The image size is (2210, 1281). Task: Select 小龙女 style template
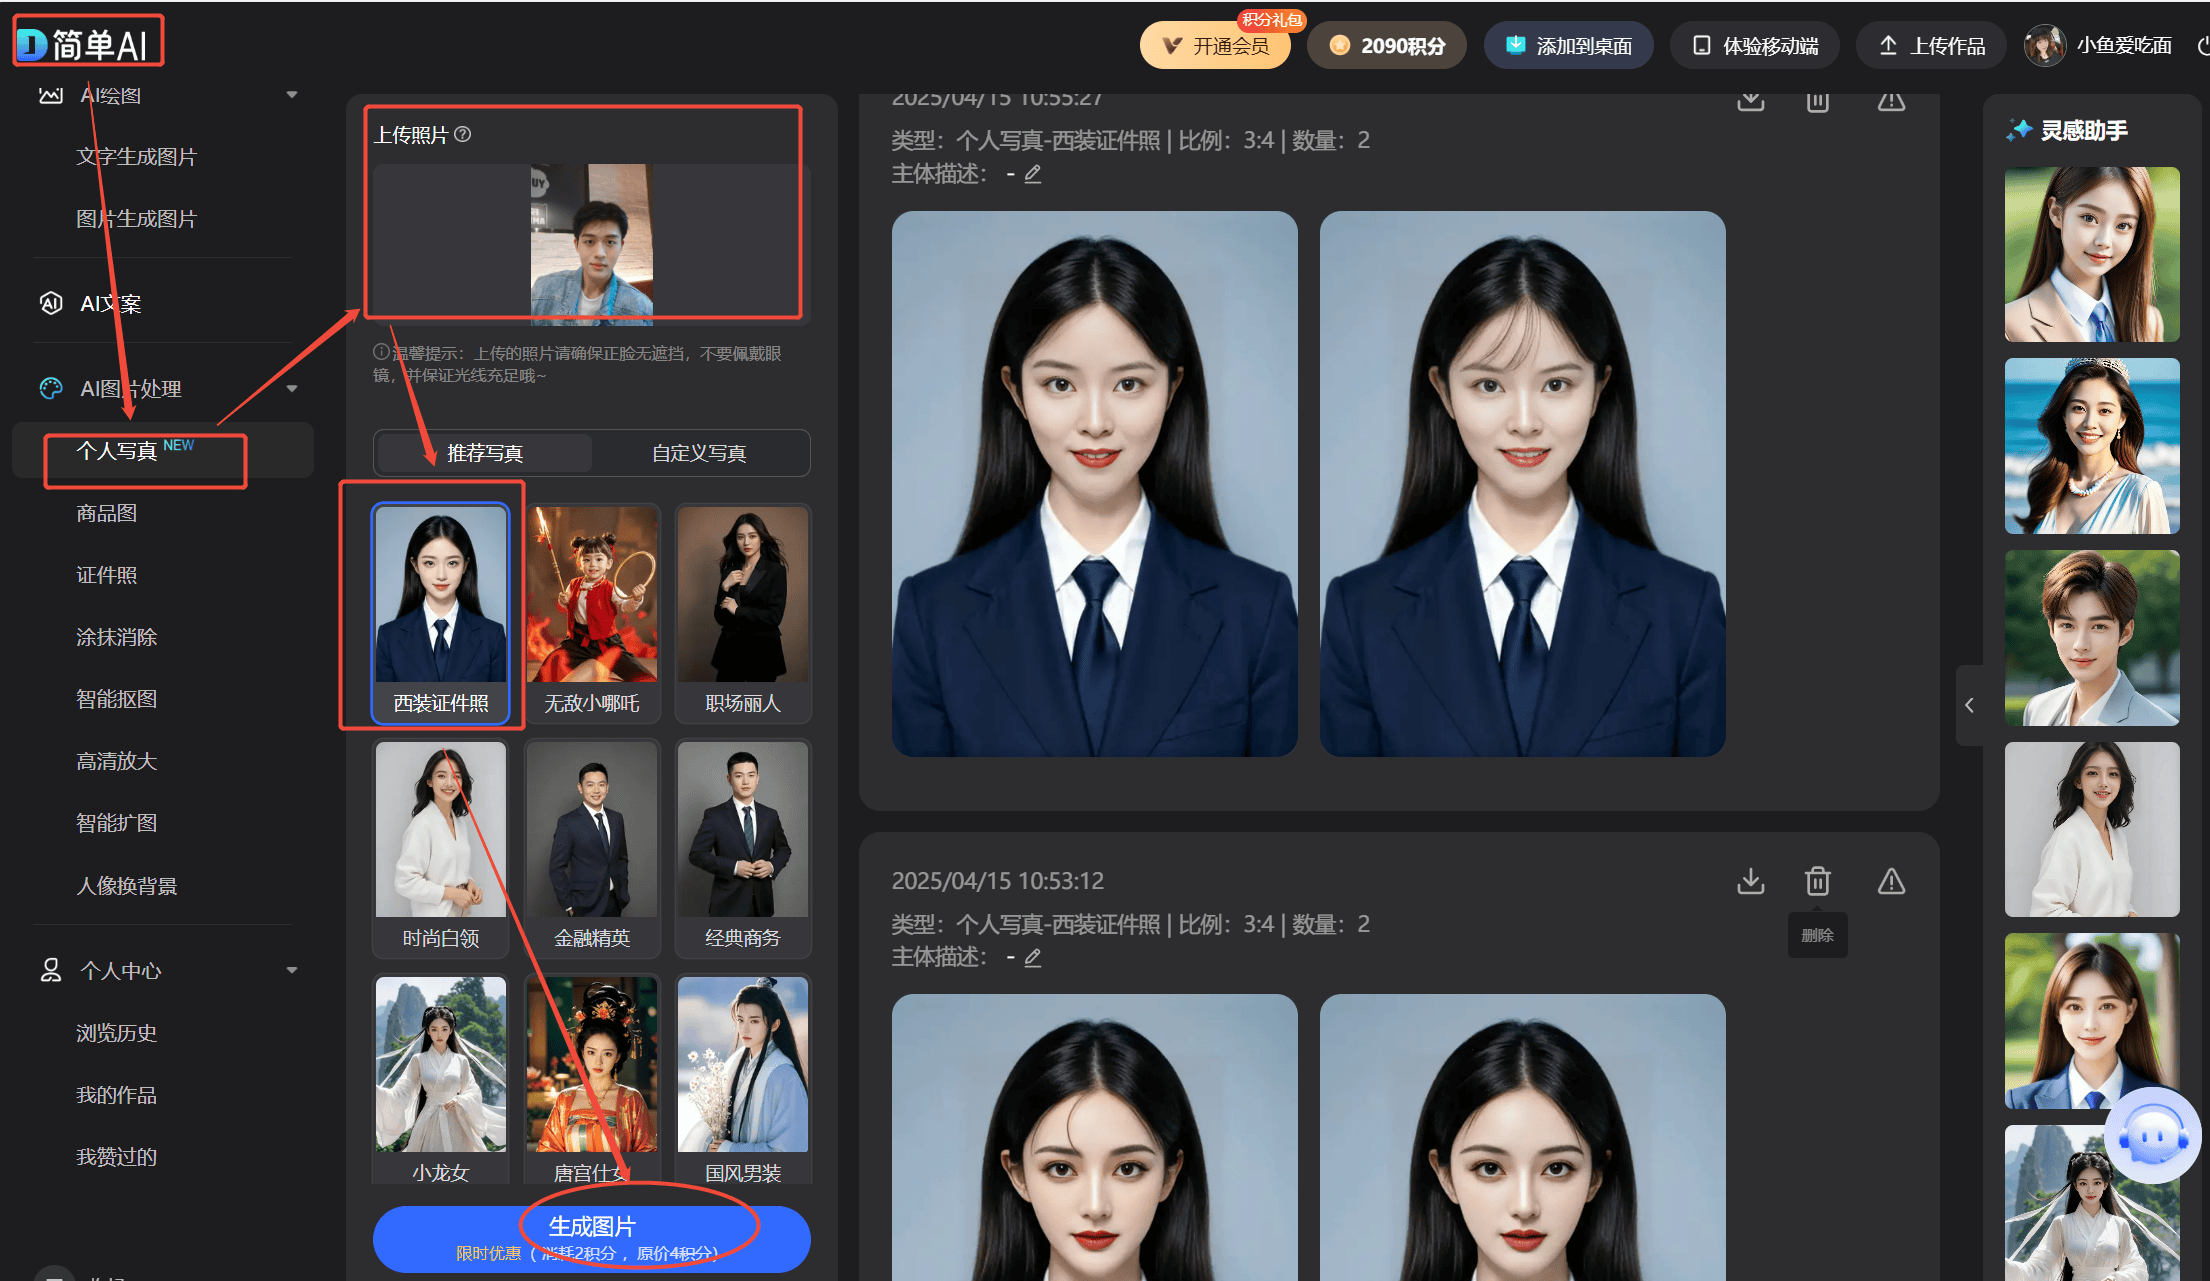click(441, 1080)
